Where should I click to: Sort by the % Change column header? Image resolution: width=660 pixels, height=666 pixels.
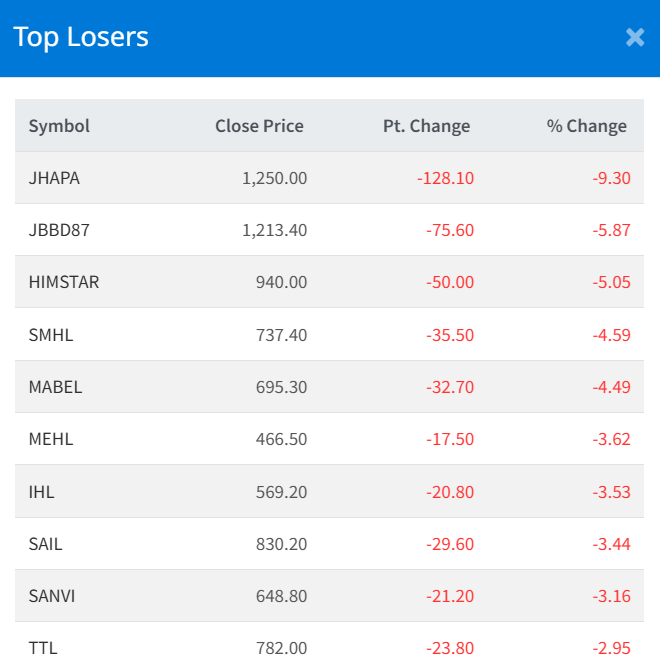click(586, 126)
